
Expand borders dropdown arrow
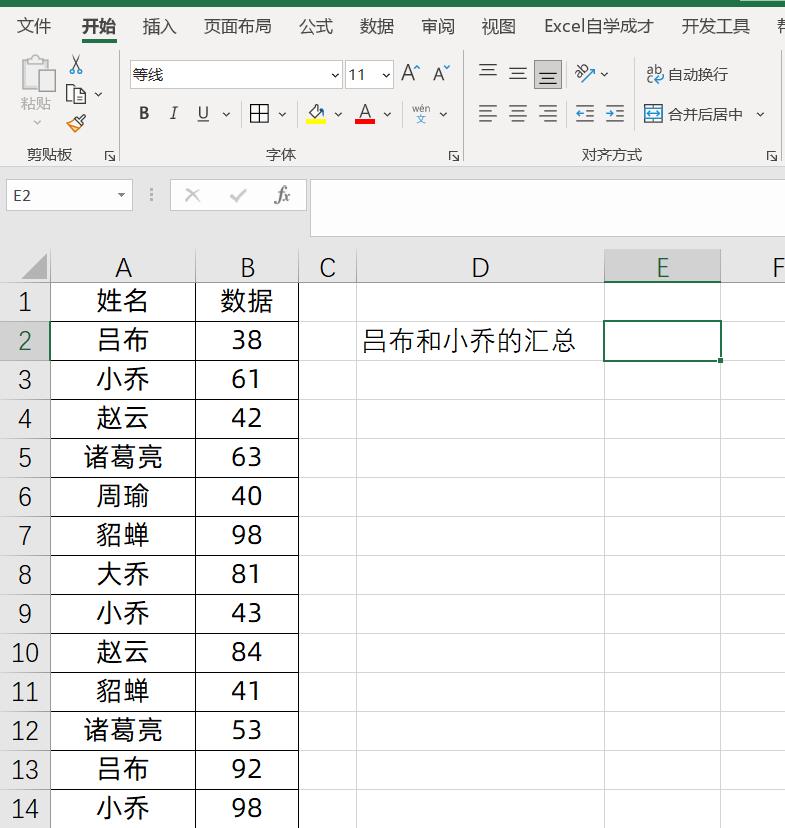point(282,114)
